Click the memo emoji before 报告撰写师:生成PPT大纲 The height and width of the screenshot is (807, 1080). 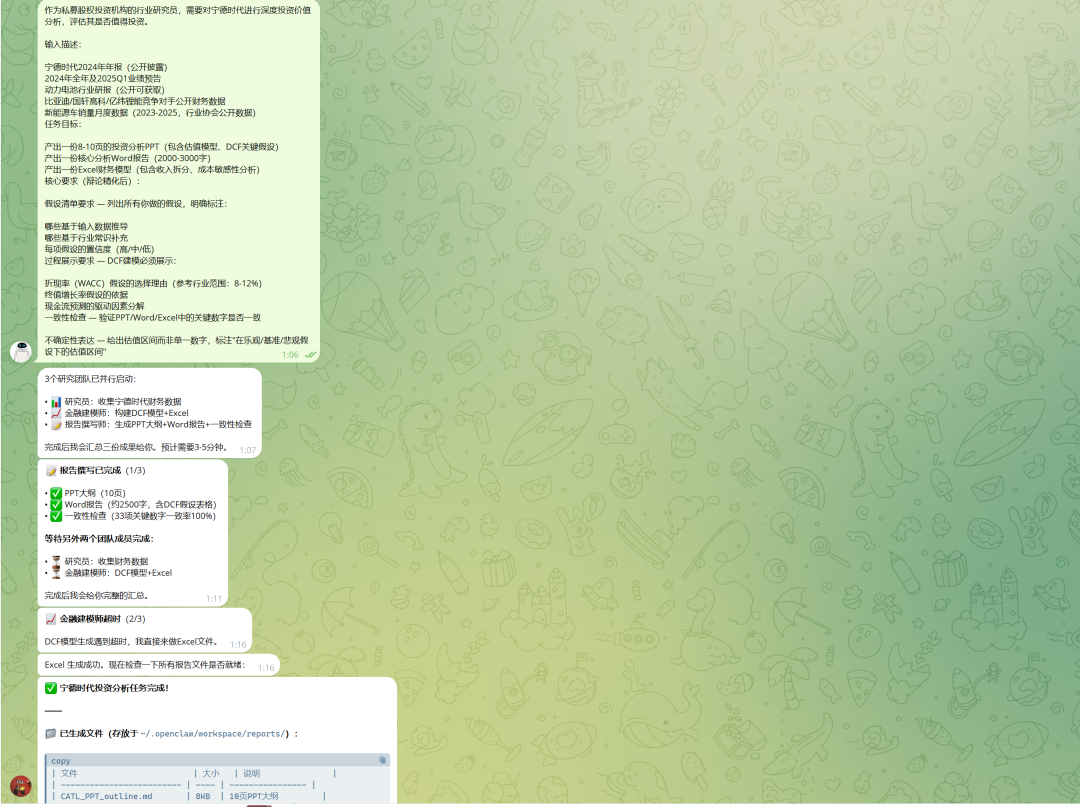[x=56, y=425]
